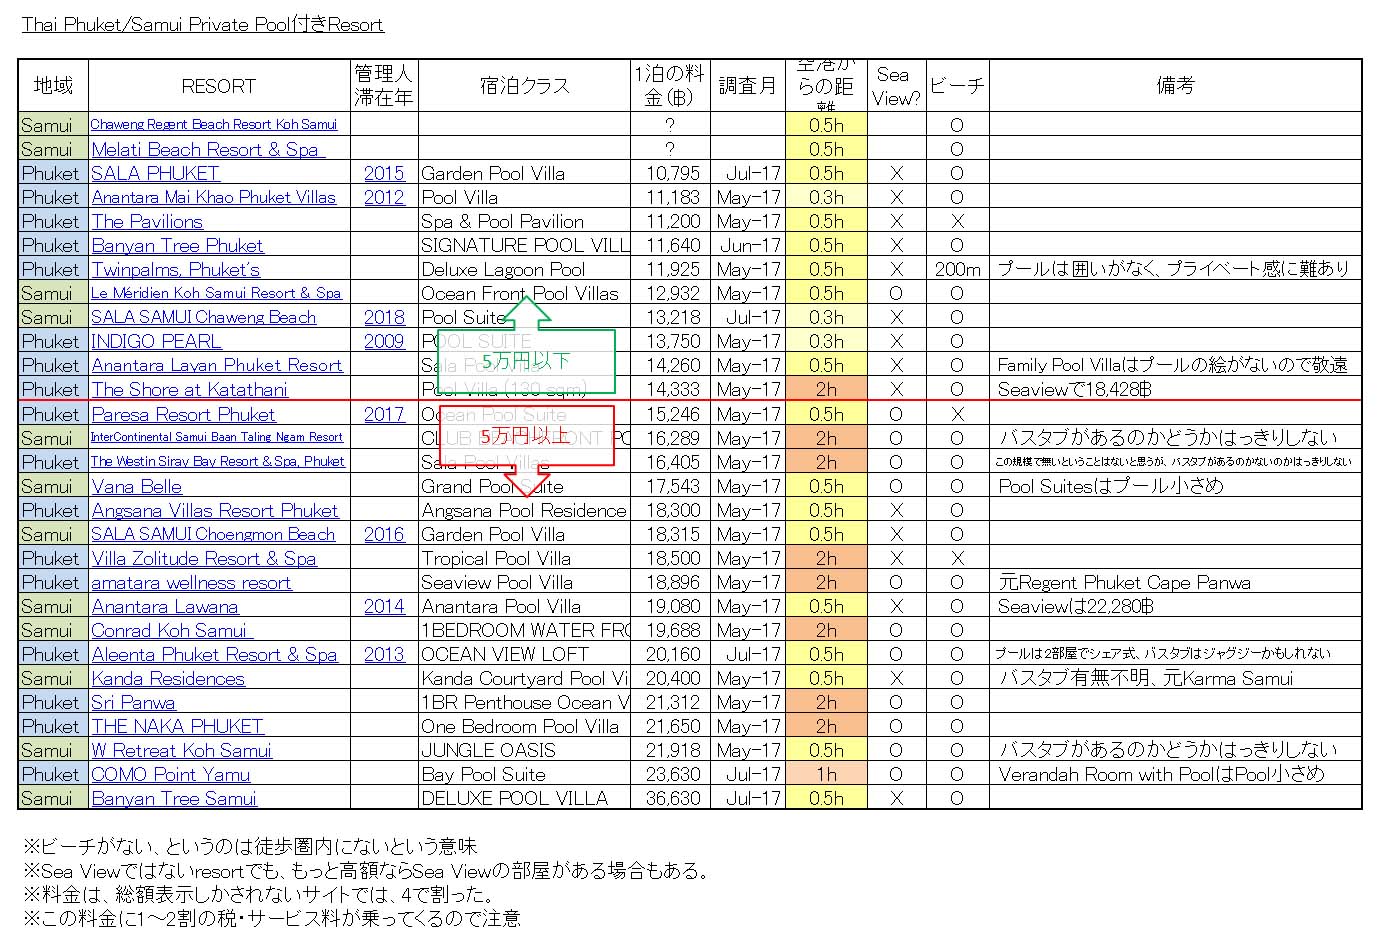Image resolution: width=1378 pixels, height=941 pixels.
Task: Open Le Méridien Koh Samui Resort & Spa link
Action: coord(216,293)
